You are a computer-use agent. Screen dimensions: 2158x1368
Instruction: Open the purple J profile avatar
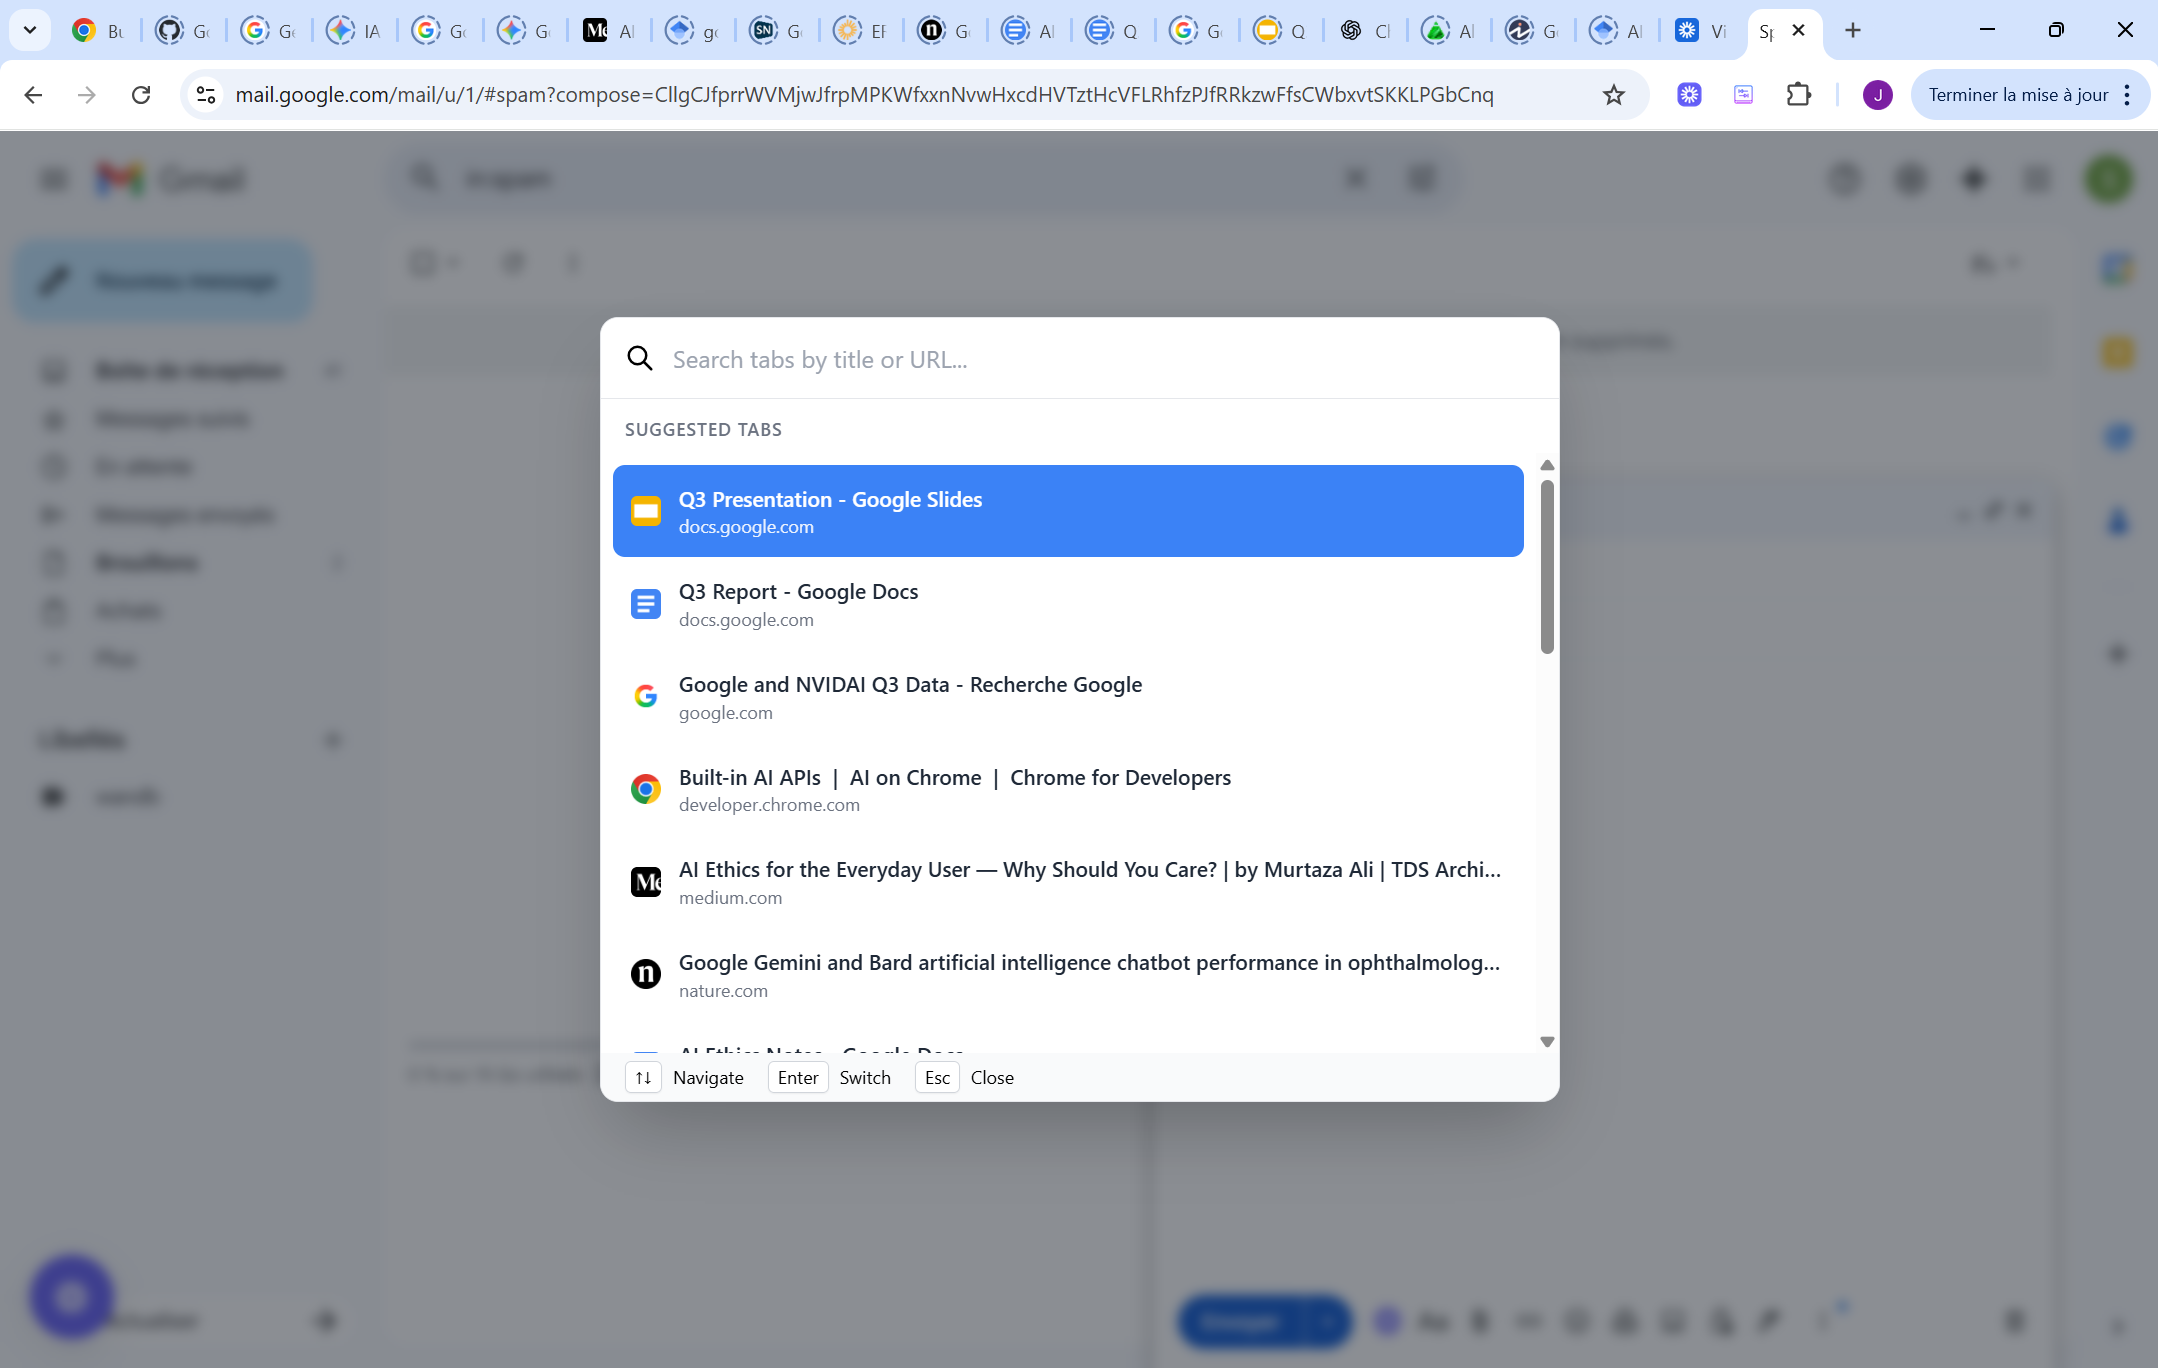click(1877, 95)
